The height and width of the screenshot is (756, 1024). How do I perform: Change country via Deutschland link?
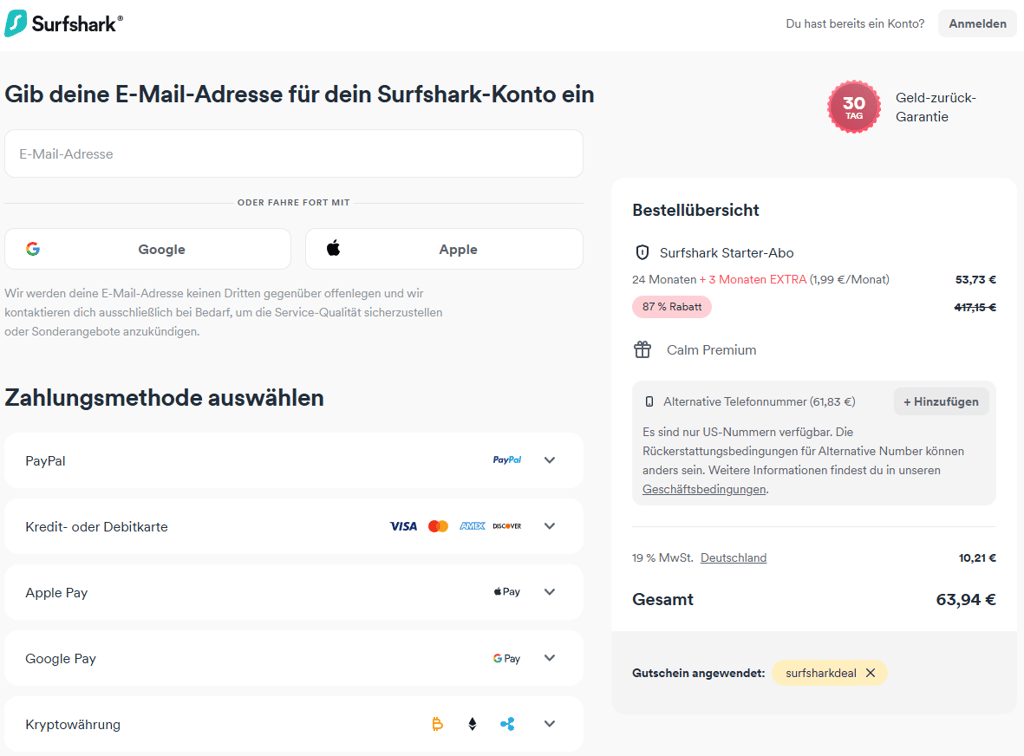[733, 558]
